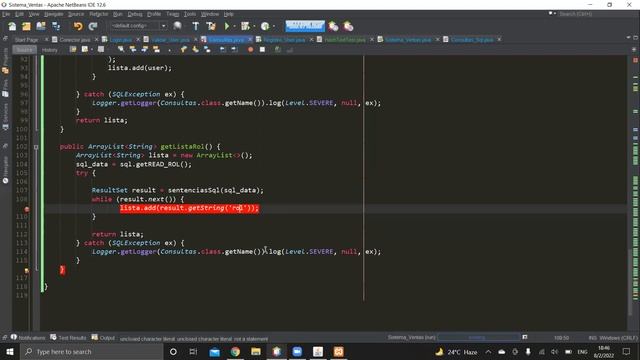Screen dimensions: 640x360
Task: Select the History editor view button
Action: [50, 50]
